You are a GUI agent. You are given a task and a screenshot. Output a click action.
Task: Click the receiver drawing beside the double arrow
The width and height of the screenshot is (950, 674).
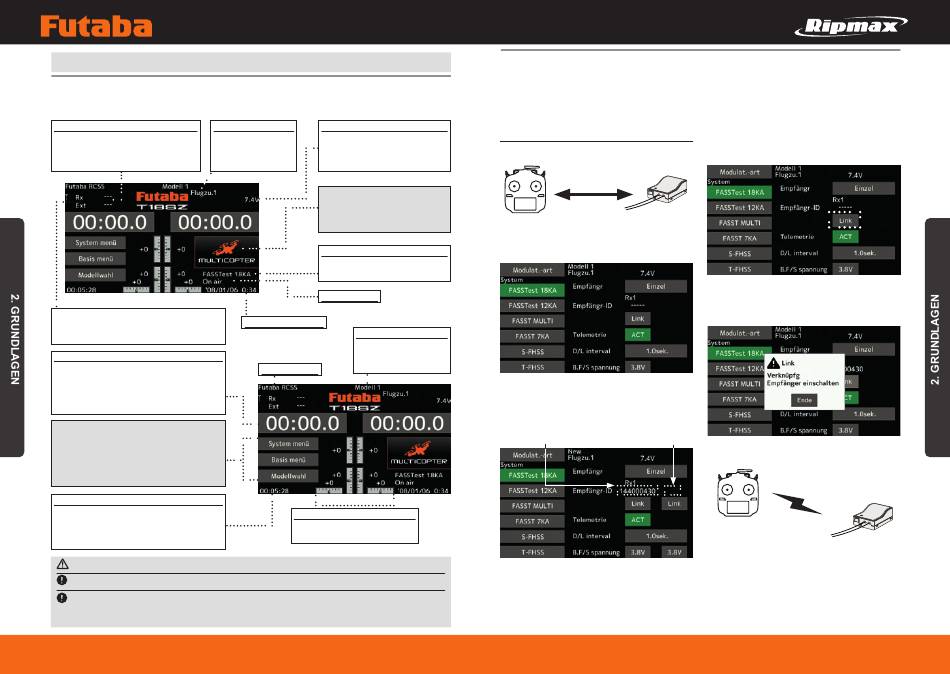(x=657, y=191)
